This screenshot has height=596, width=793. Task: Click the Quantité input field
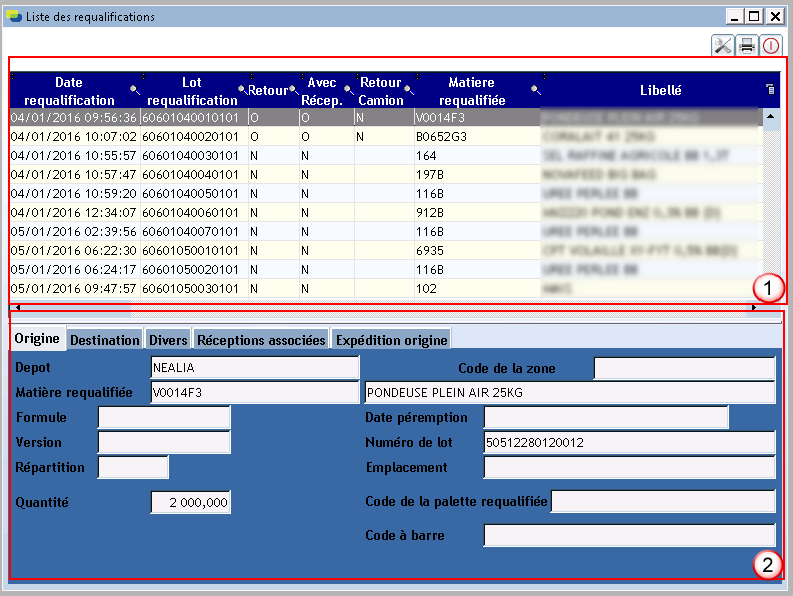click(190, 503)
